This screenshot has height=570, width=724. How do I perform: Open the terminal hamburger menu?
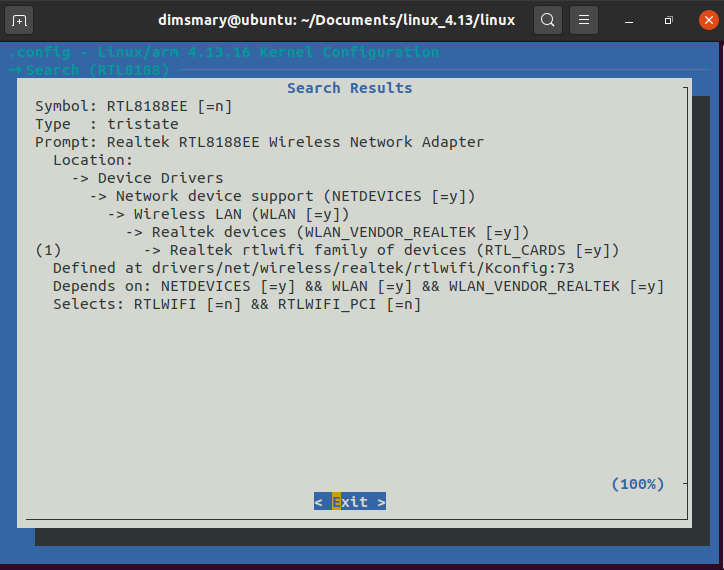584,20
